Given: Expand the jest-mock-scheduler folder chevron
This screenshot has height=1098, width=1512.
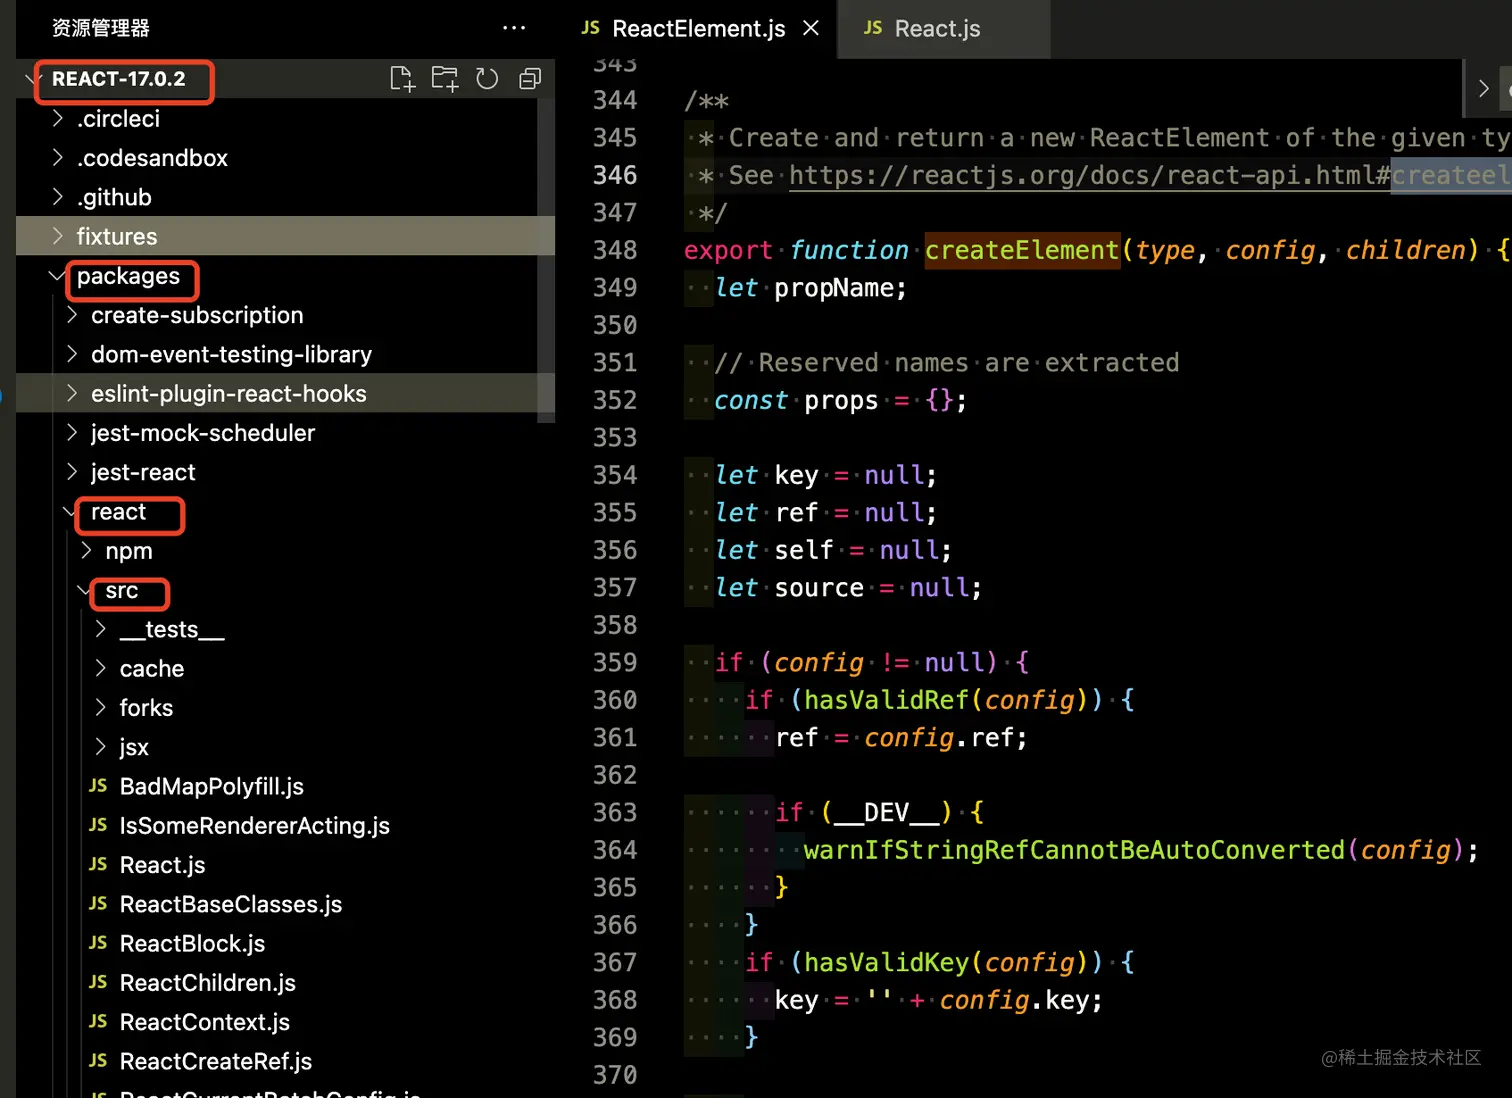Looking at the screenshot, I should [72, 432].
